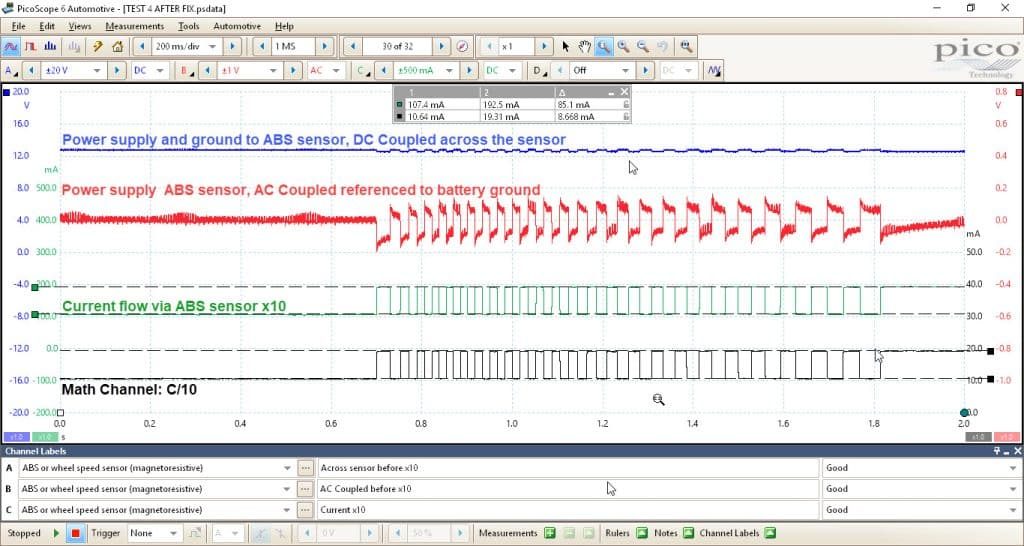Click zoom to full view icon
The height and width of the screenshot is (546, 1024).
click(x=686, y=47)
